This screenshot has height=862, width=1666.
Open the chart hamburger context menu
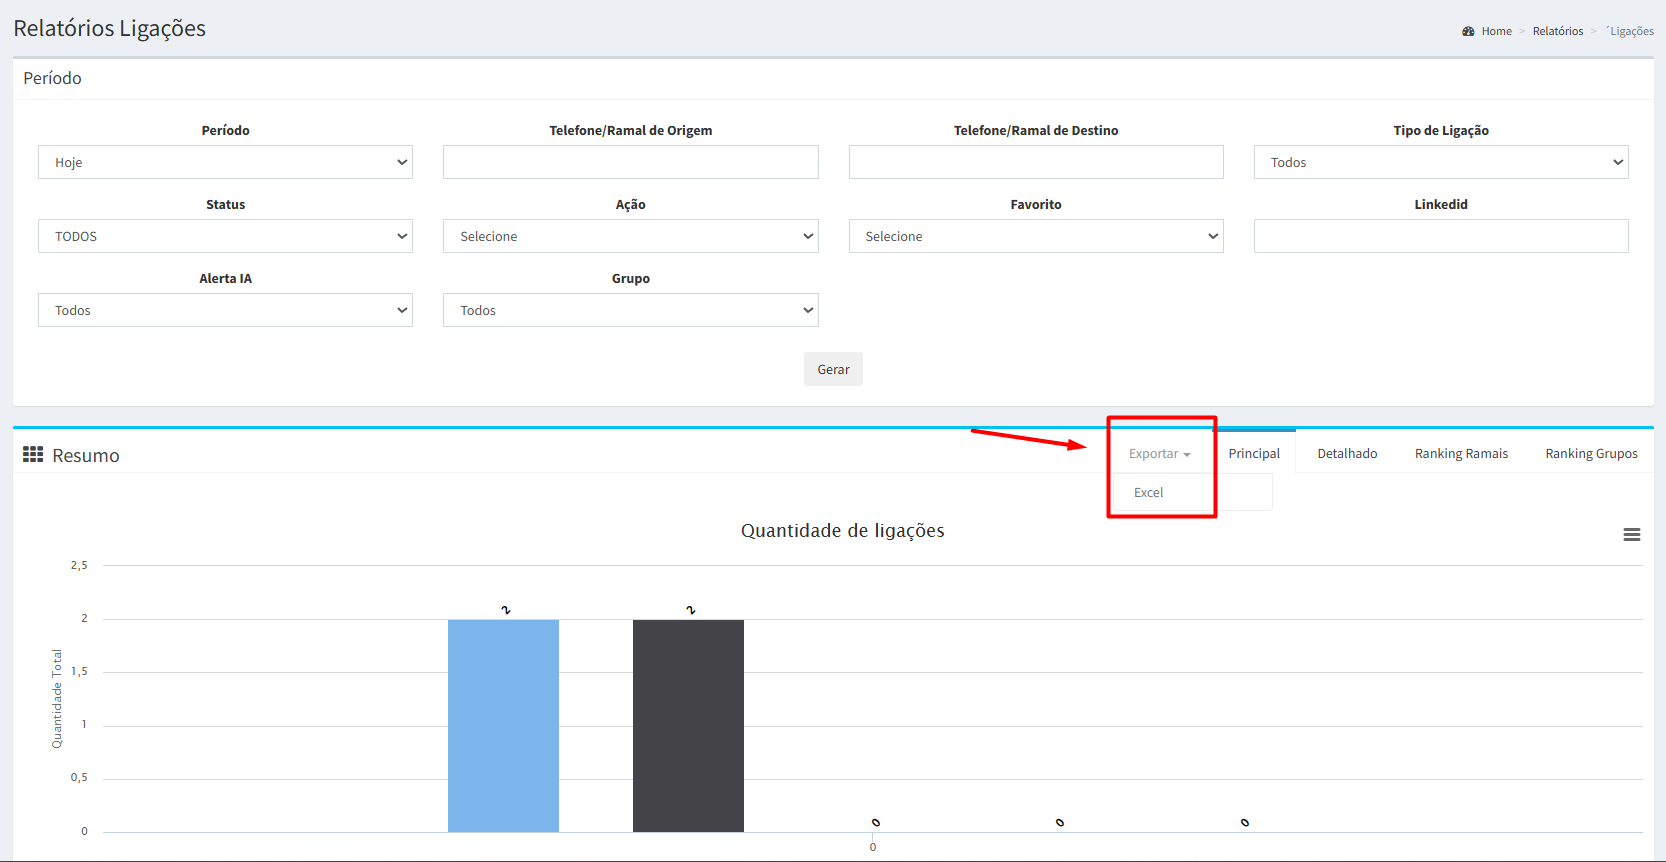coord(1631,535)
